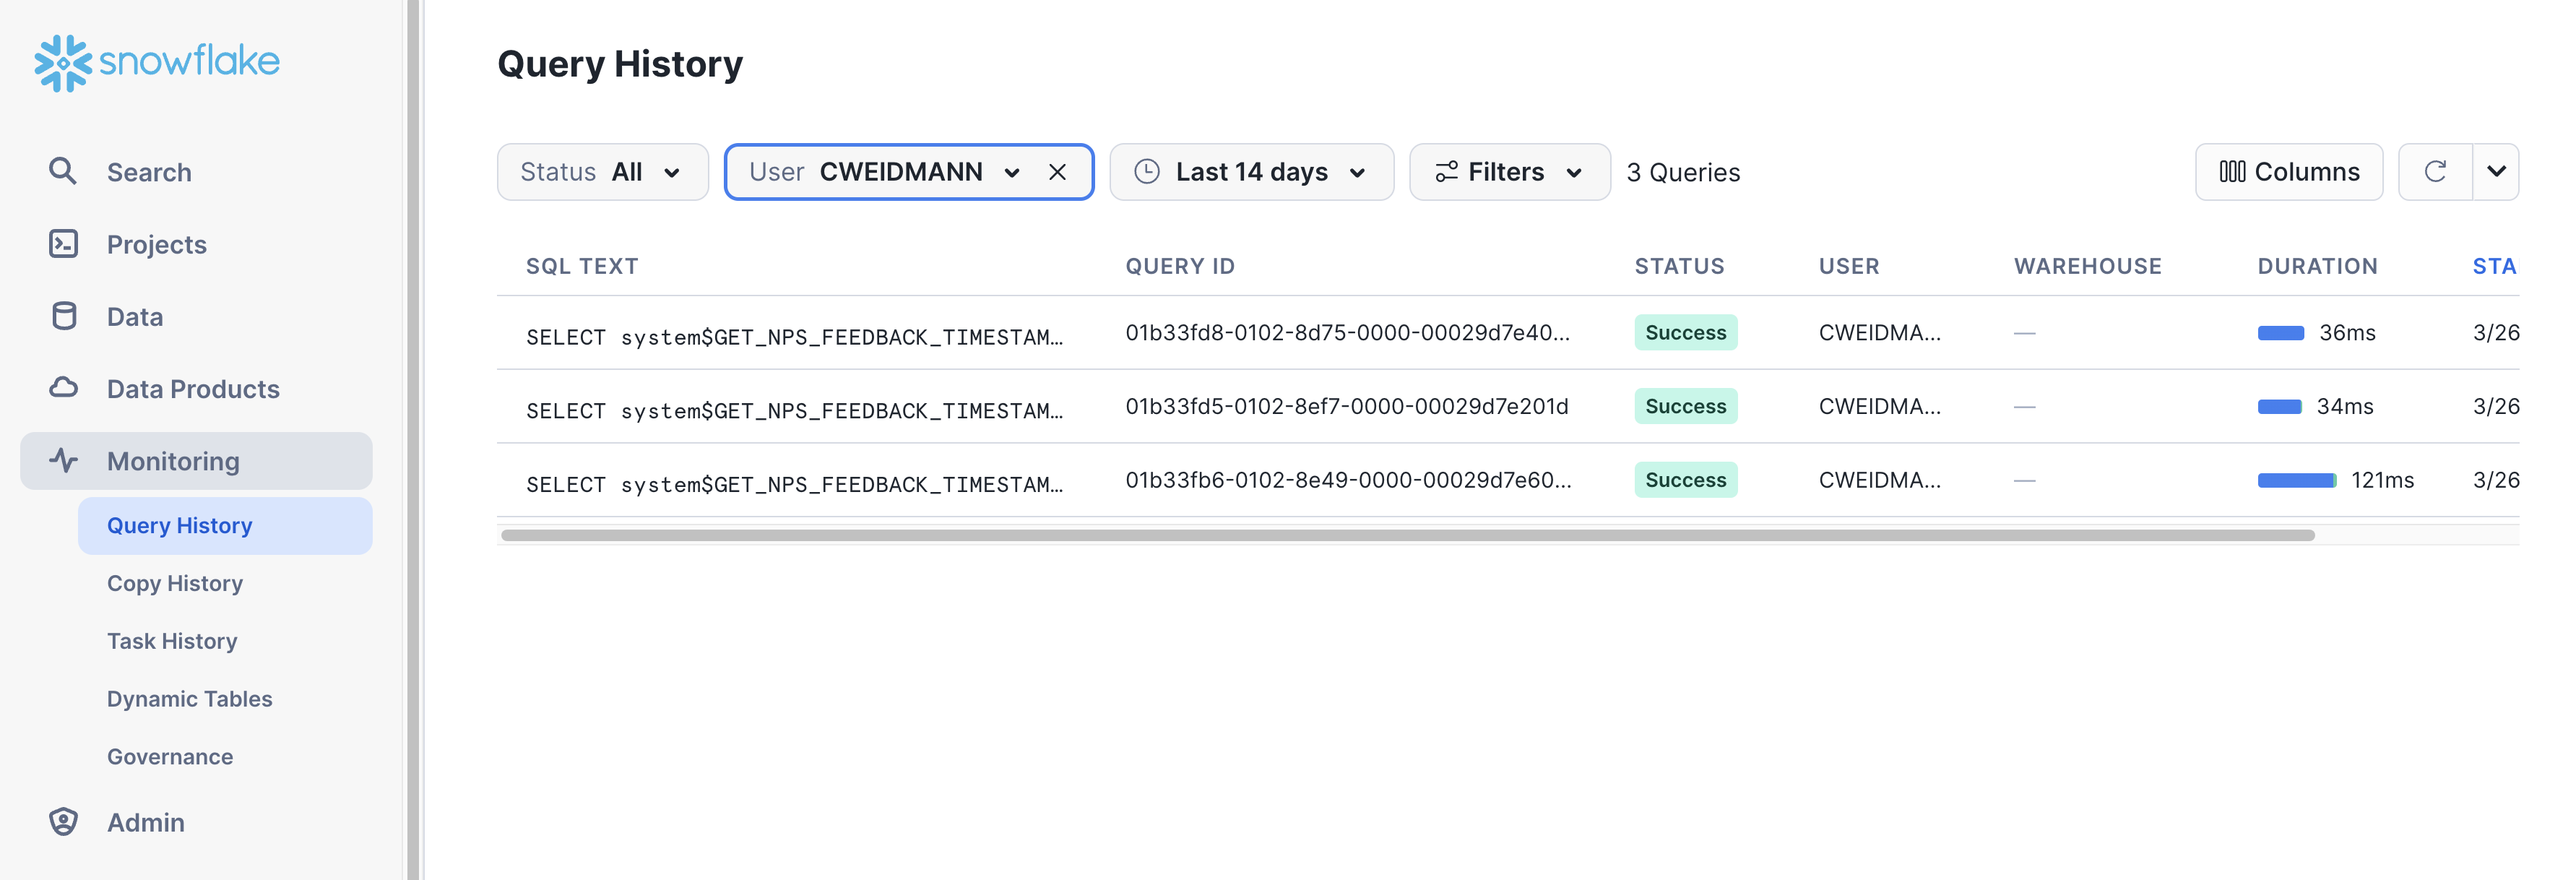Clear the CWEIDMANN user filter
This screenshot has height=880, width=2576.
(1057, 172)
